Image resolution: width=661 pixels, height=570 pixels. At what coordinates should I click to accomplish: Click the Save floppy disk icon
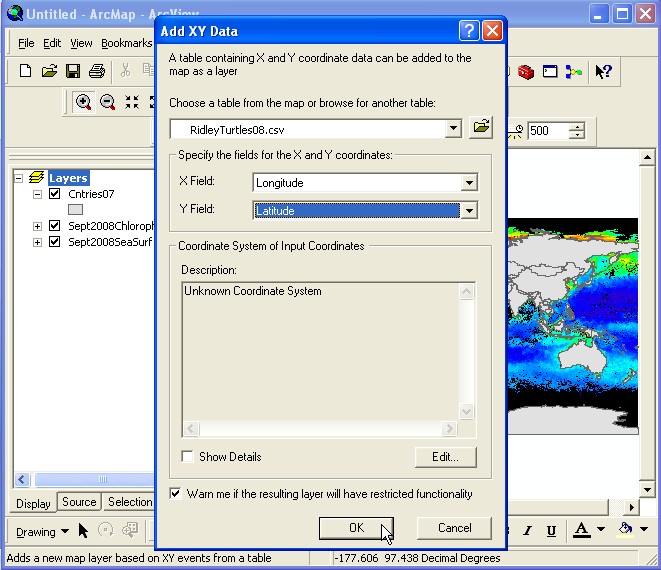(x=73, y=71)
